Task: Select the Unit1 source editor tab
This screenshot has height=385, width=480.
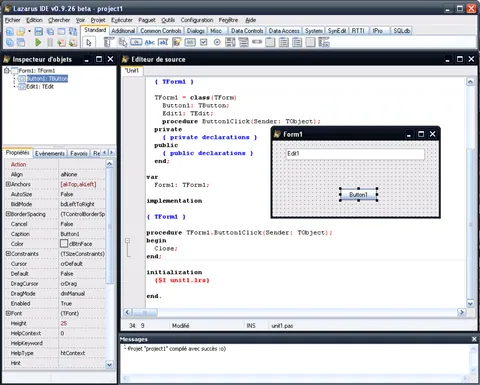Action: (132, 70)
